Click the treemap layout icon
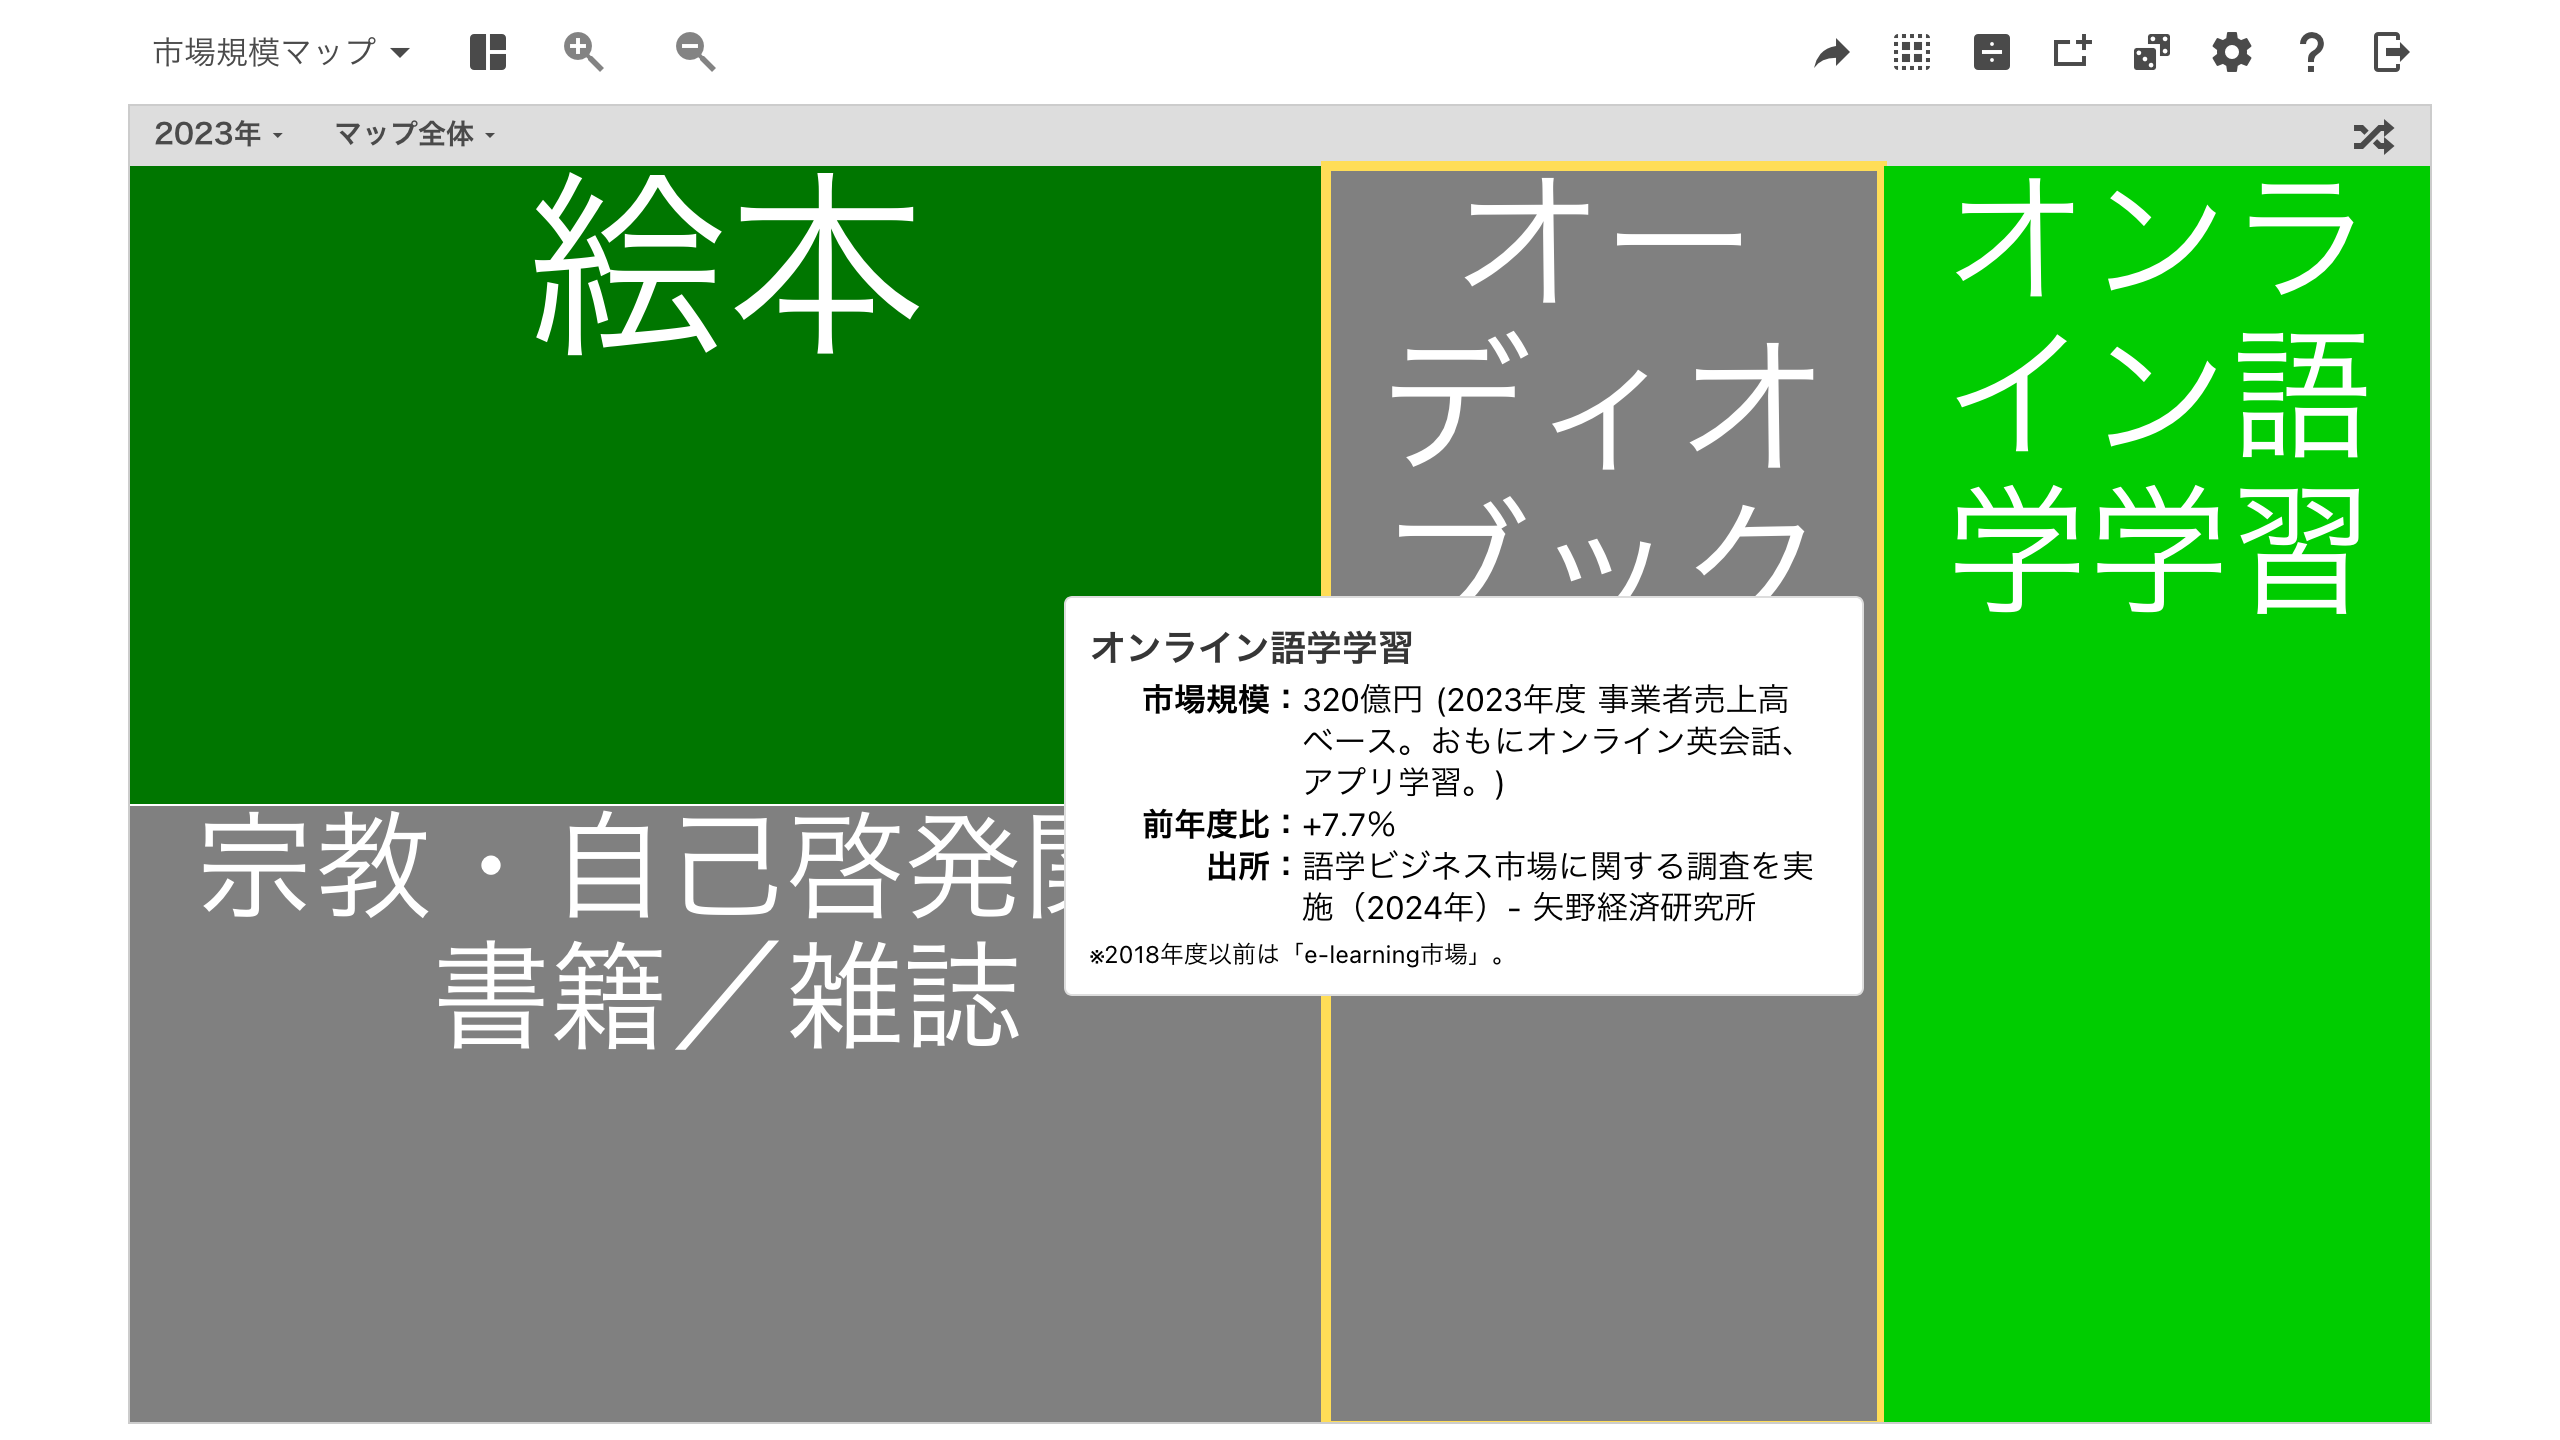This screenshot has width=2560, height=1440. pos(488,52)
